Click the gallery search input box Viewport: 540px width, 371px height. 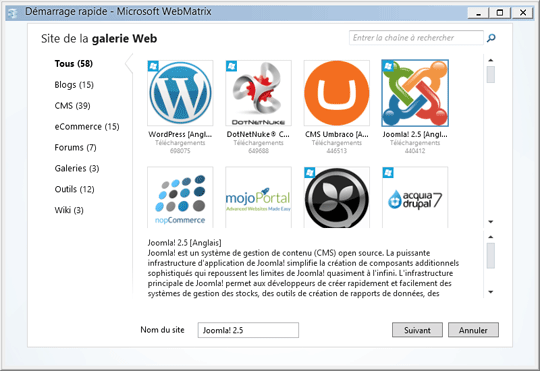click(416, 38)
